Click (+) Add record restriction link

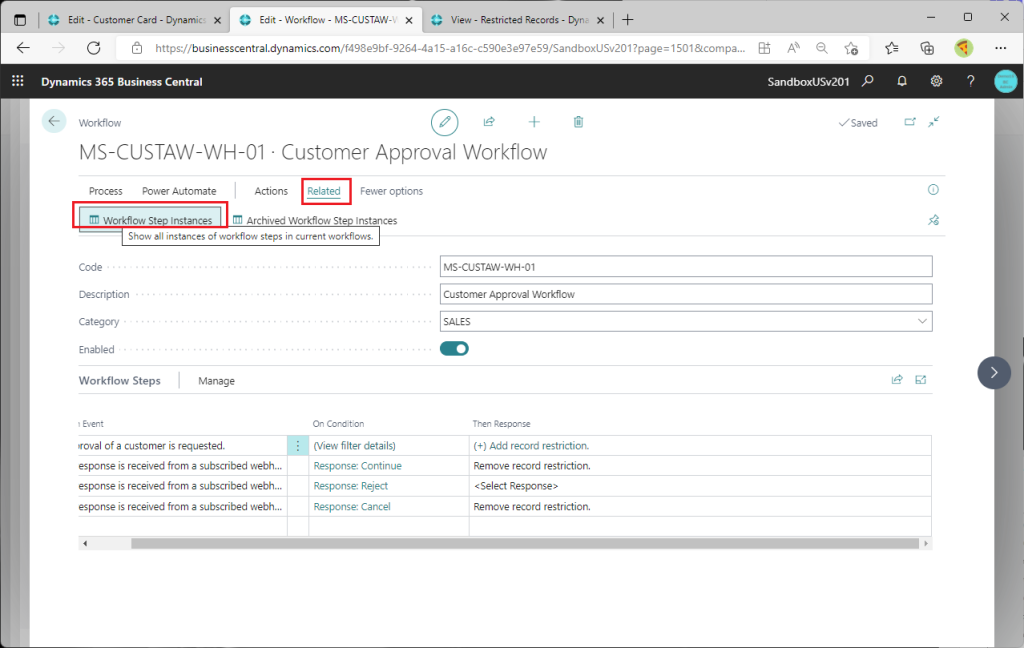pyautogui.click(x=531, y=446)
